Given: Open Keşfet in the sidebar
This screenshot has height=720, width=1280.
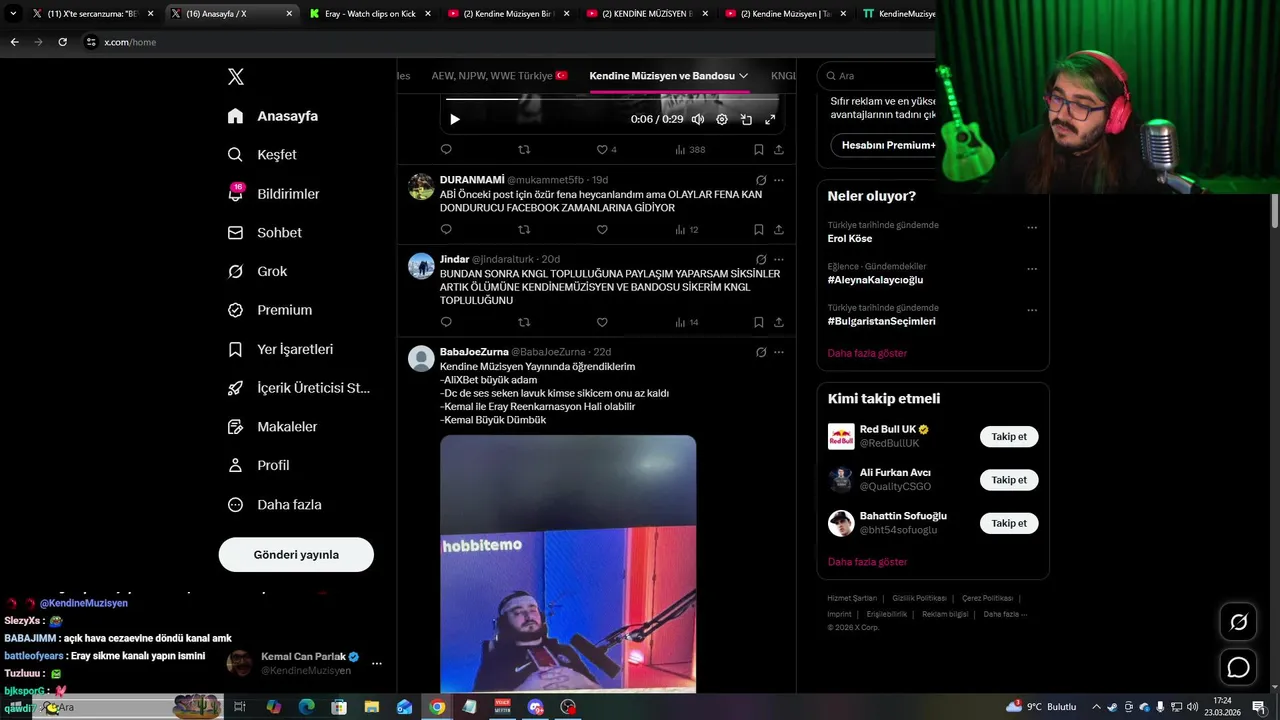Looking at the screenshot, I should [x=262, y=155].
